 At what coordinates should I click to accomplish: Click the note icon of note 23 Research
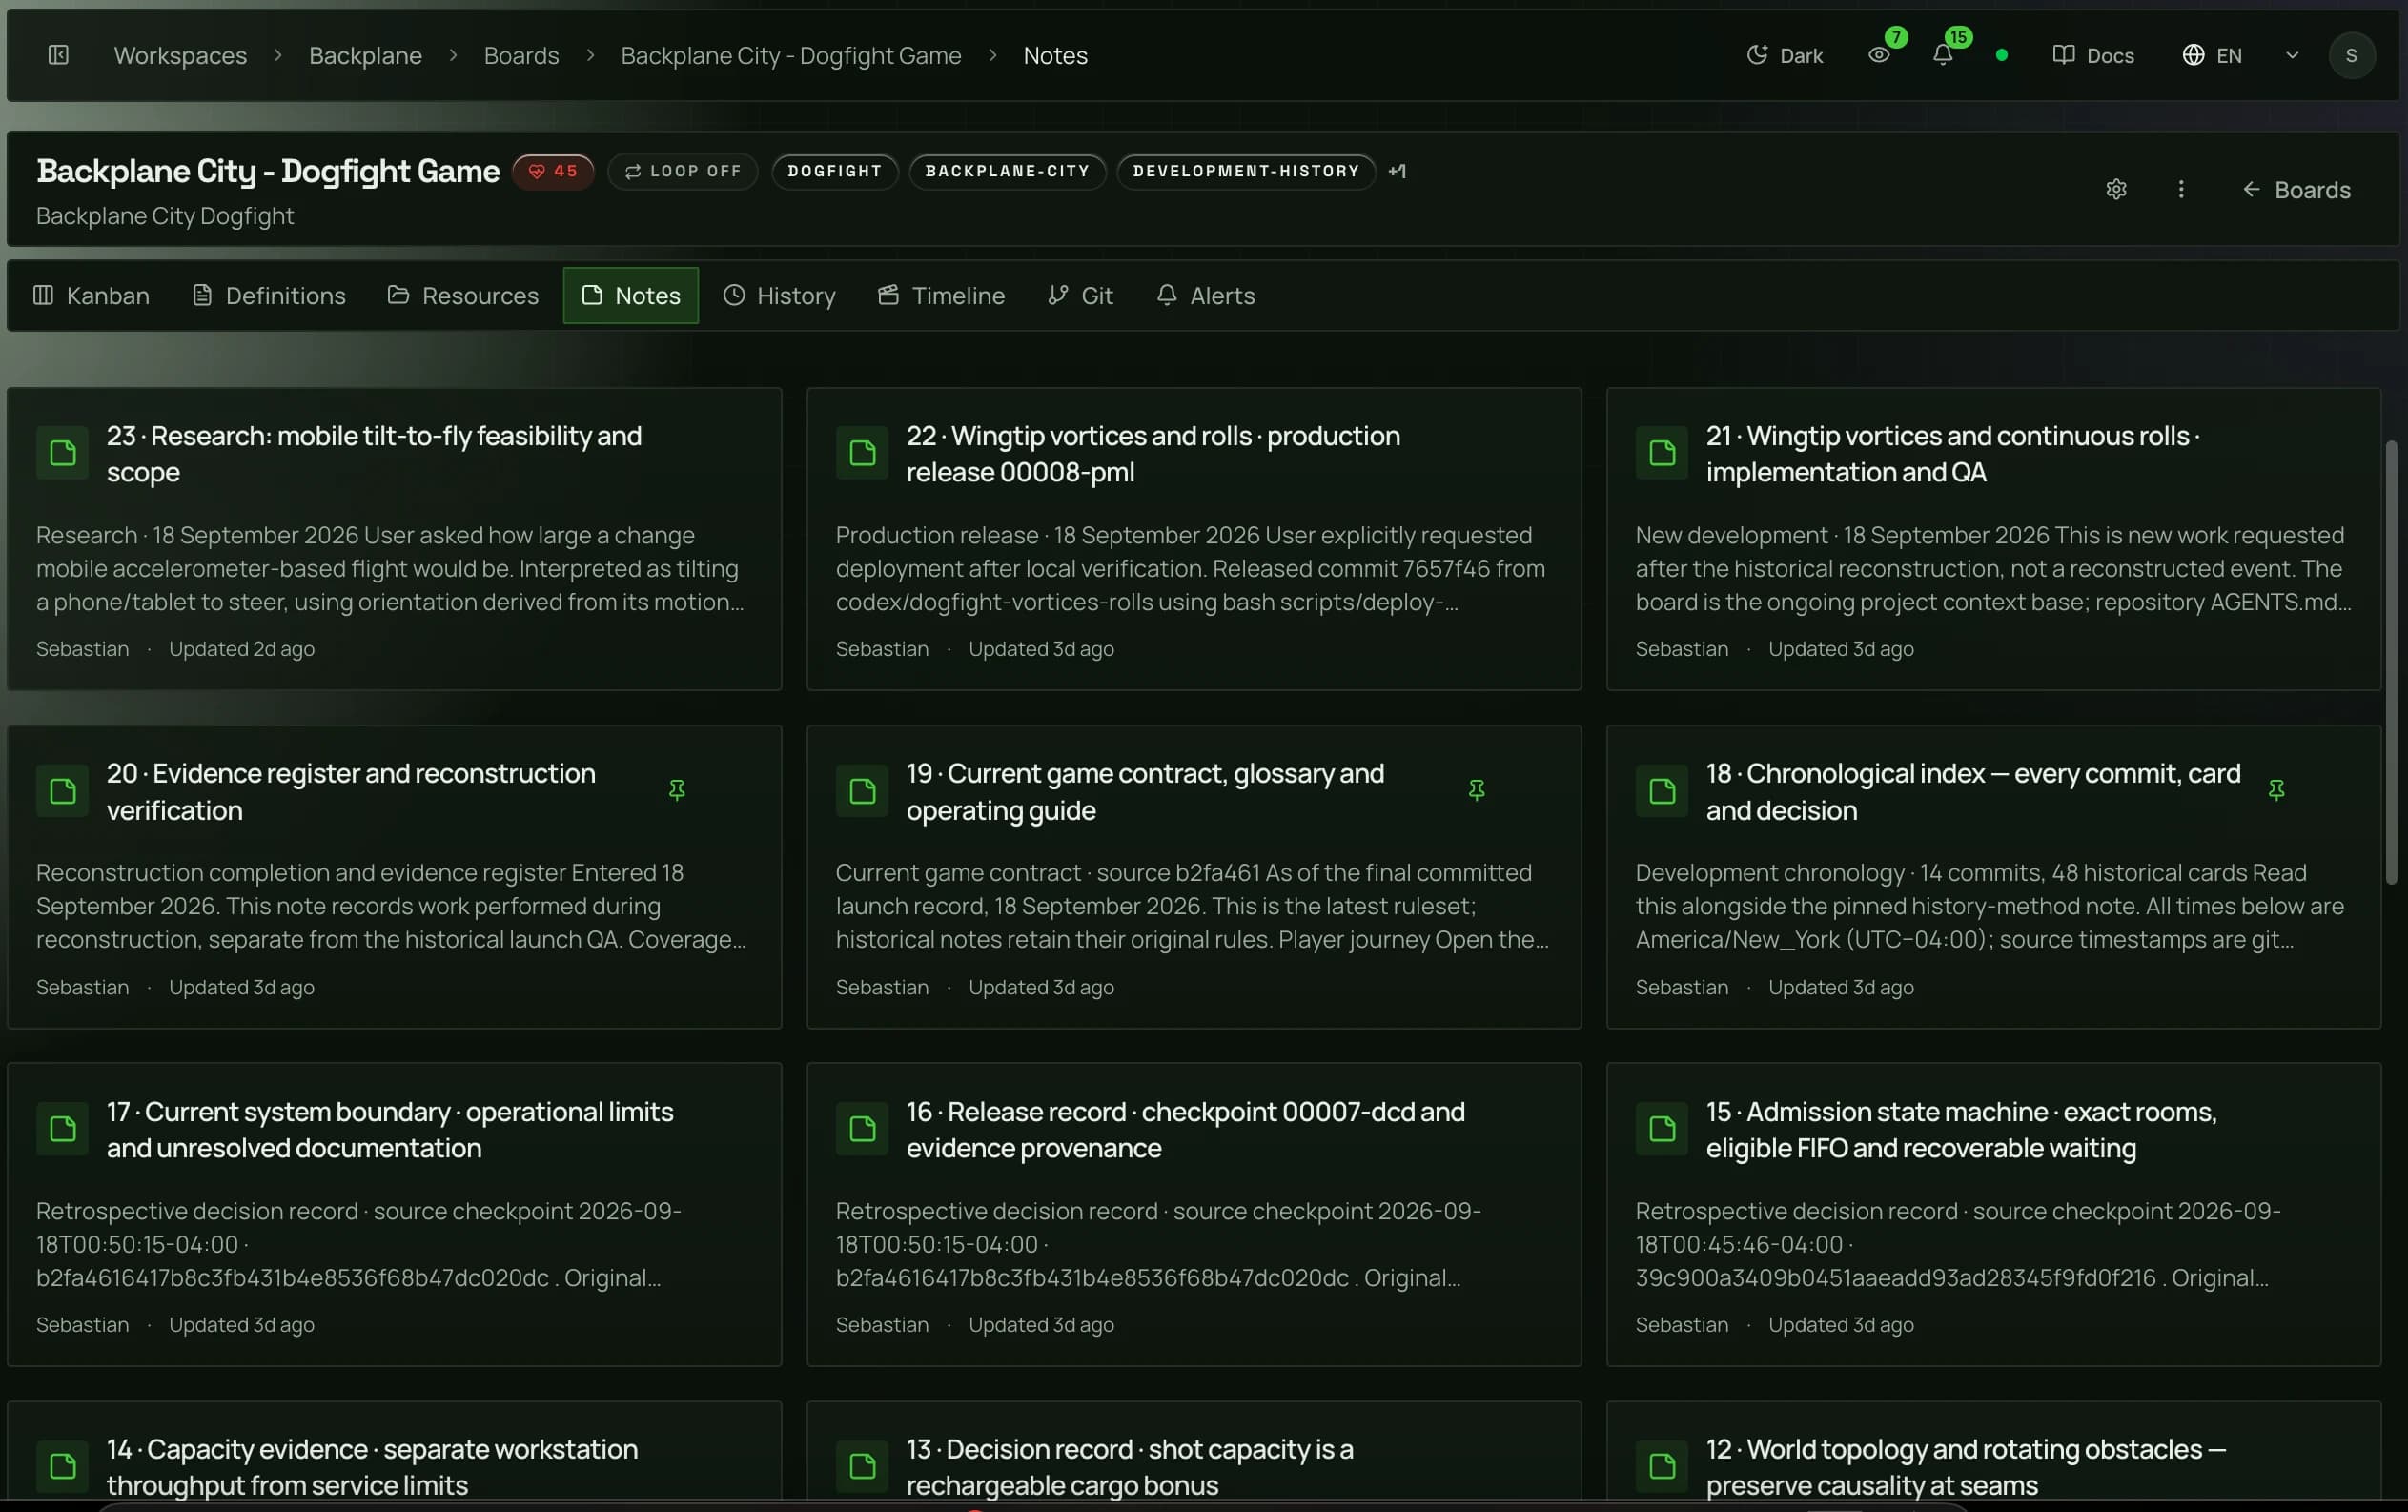pyautogui.click(x=62, y=453)
